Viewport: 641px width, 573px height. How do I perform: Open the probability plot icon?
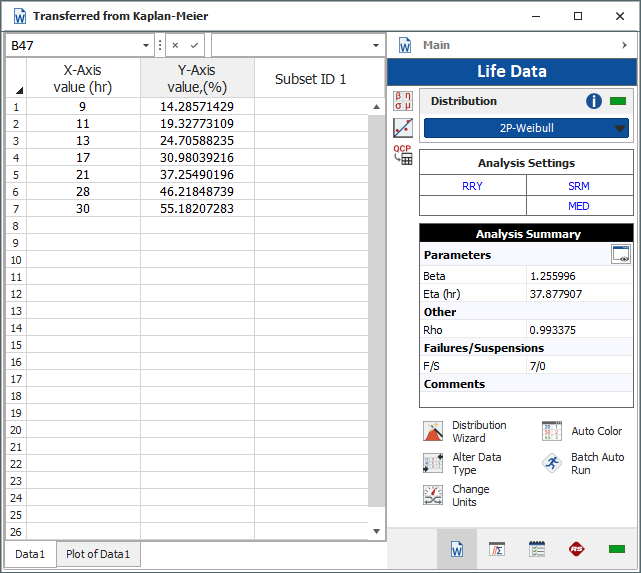point(403,127)
